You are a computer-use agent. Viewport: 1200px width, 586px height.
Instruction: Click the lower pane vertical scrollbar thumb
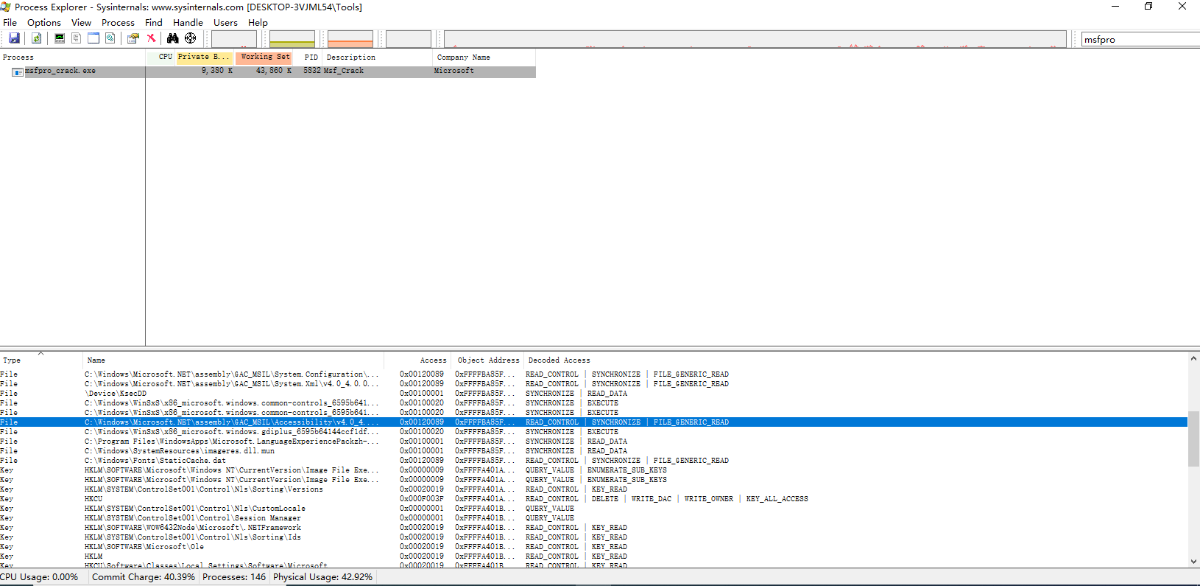point(1193,437)
